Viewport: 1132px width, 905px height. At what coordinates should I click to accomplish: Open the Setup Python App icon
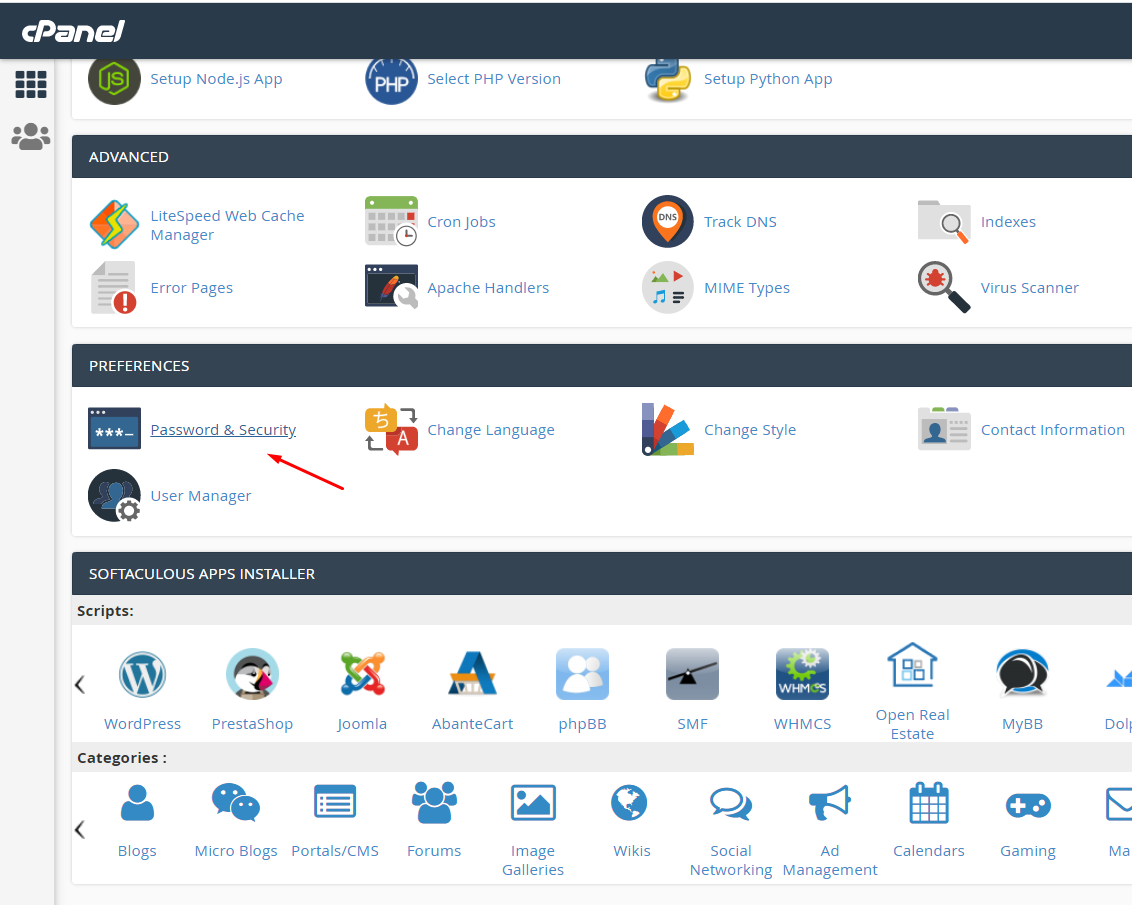(667, 79)
